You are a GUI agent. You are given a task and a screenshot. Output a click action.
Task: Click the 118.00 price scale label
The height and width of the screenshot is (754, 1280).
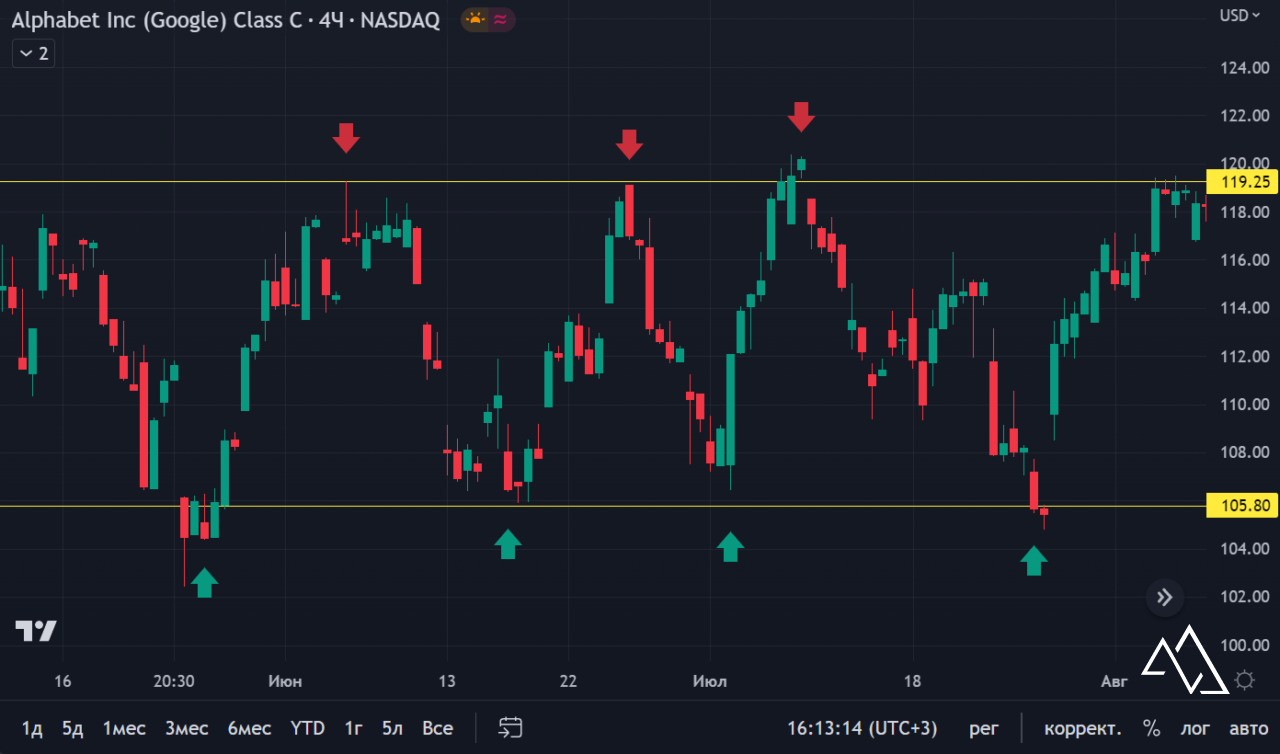click(x=1246, y=212)
